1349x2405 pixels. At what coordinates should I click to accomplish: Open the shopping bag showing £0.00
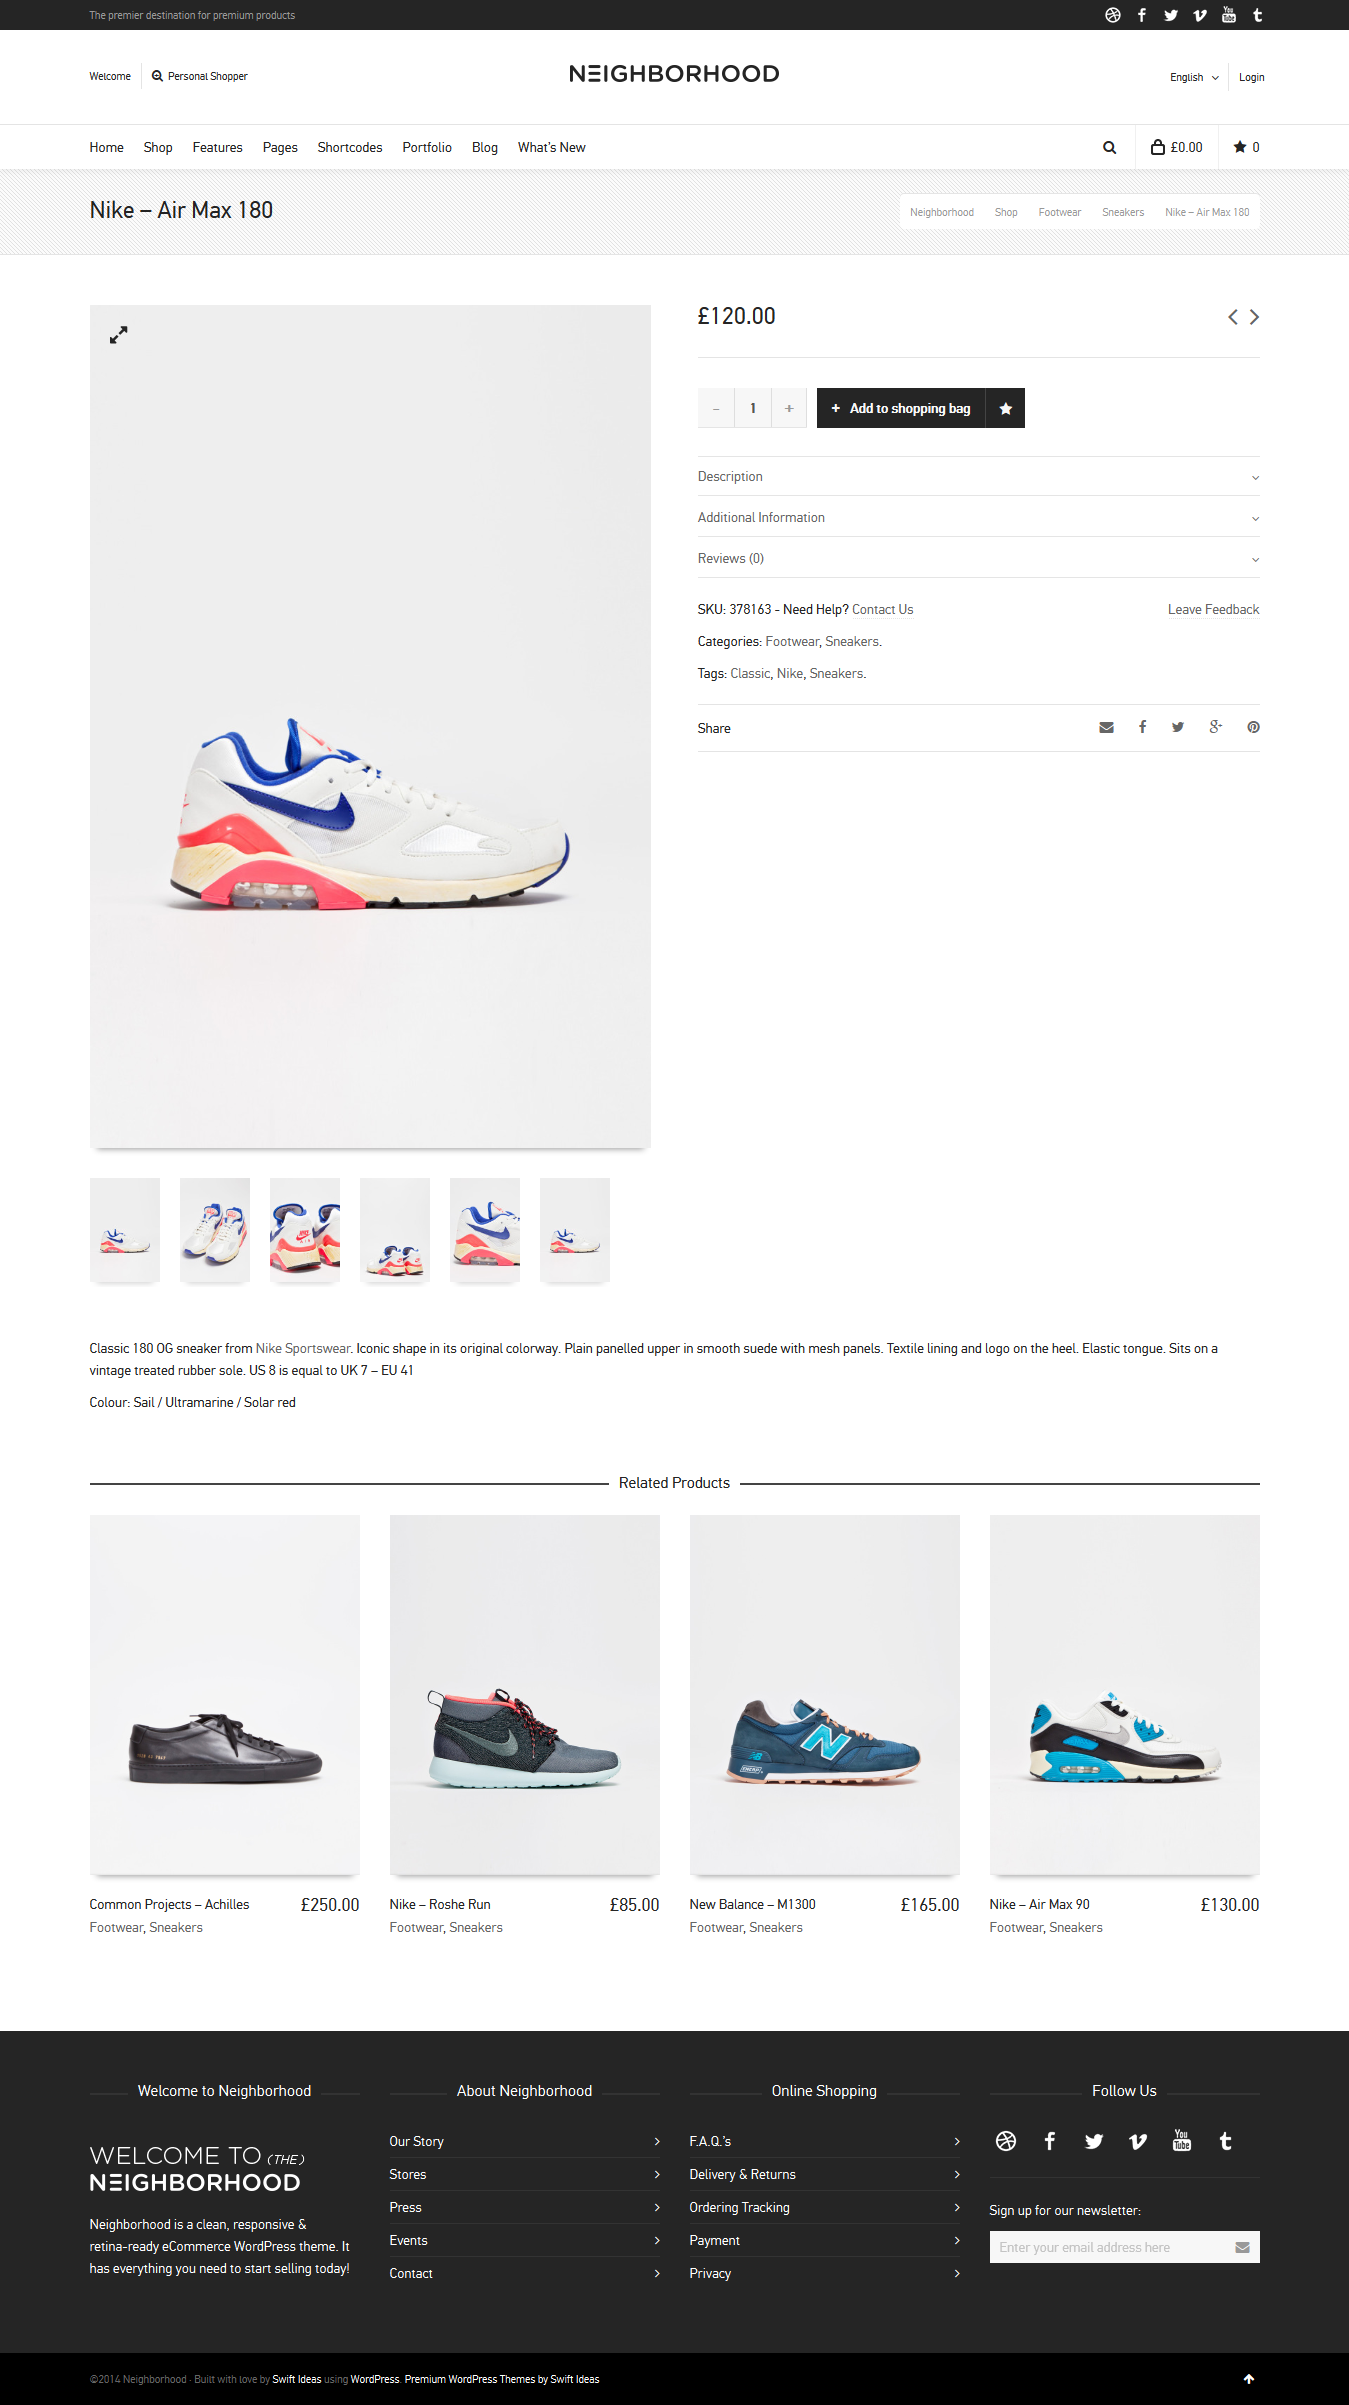[1176, 147]
